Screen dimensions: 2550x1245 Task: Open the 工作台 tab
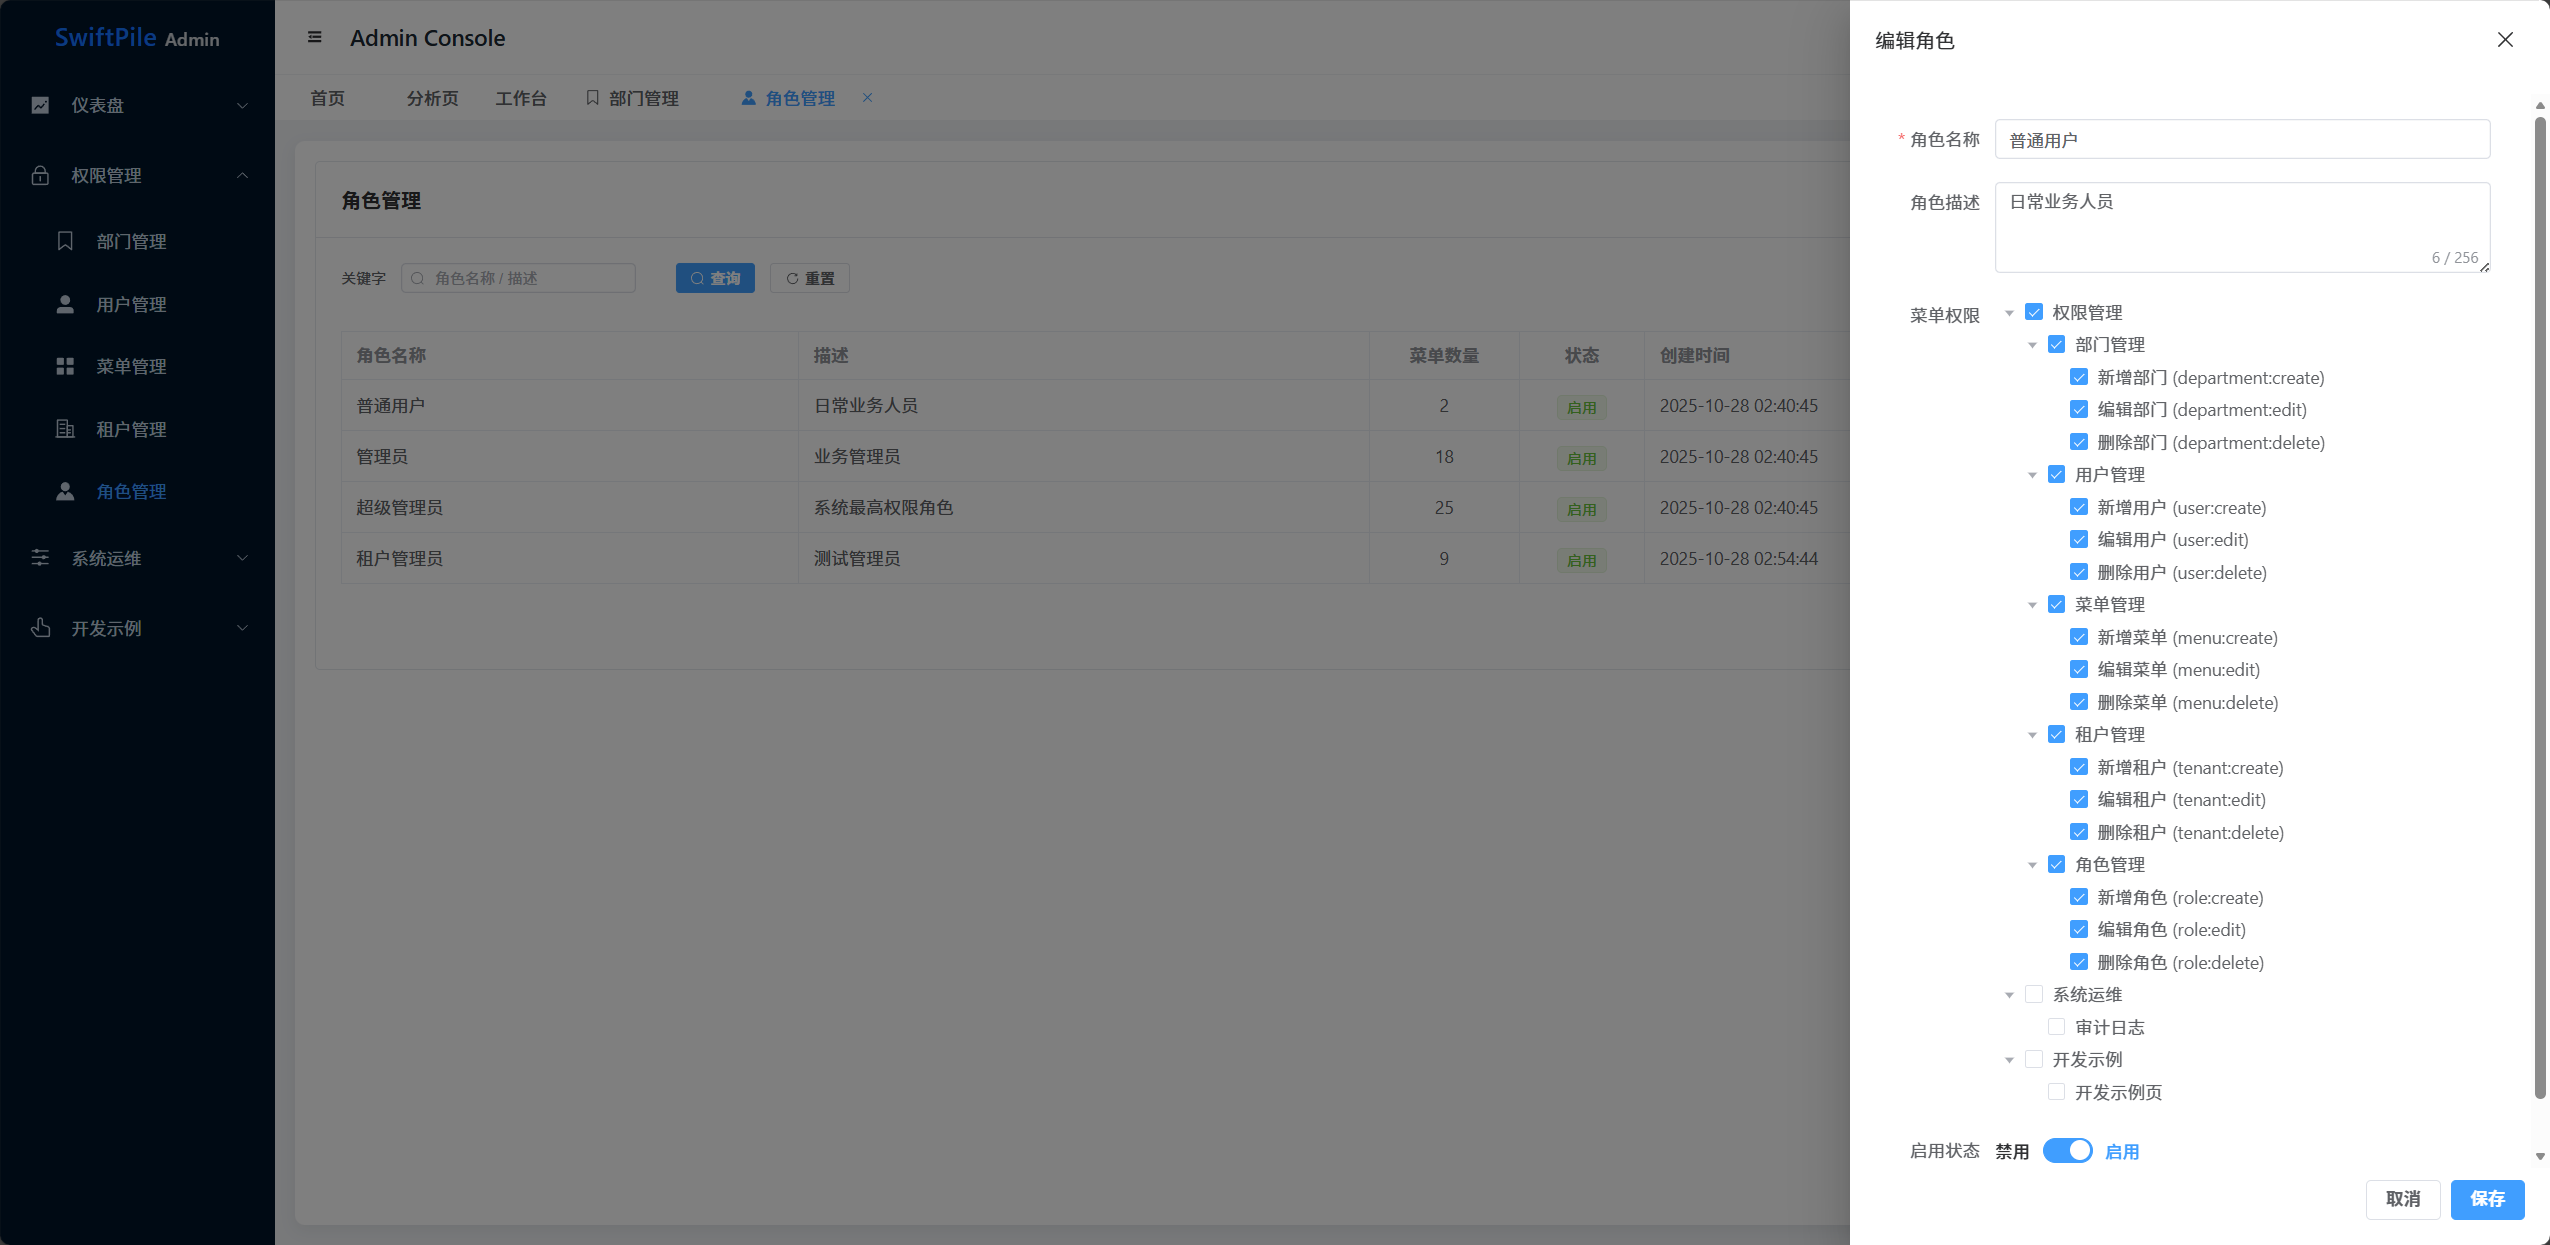521,98
